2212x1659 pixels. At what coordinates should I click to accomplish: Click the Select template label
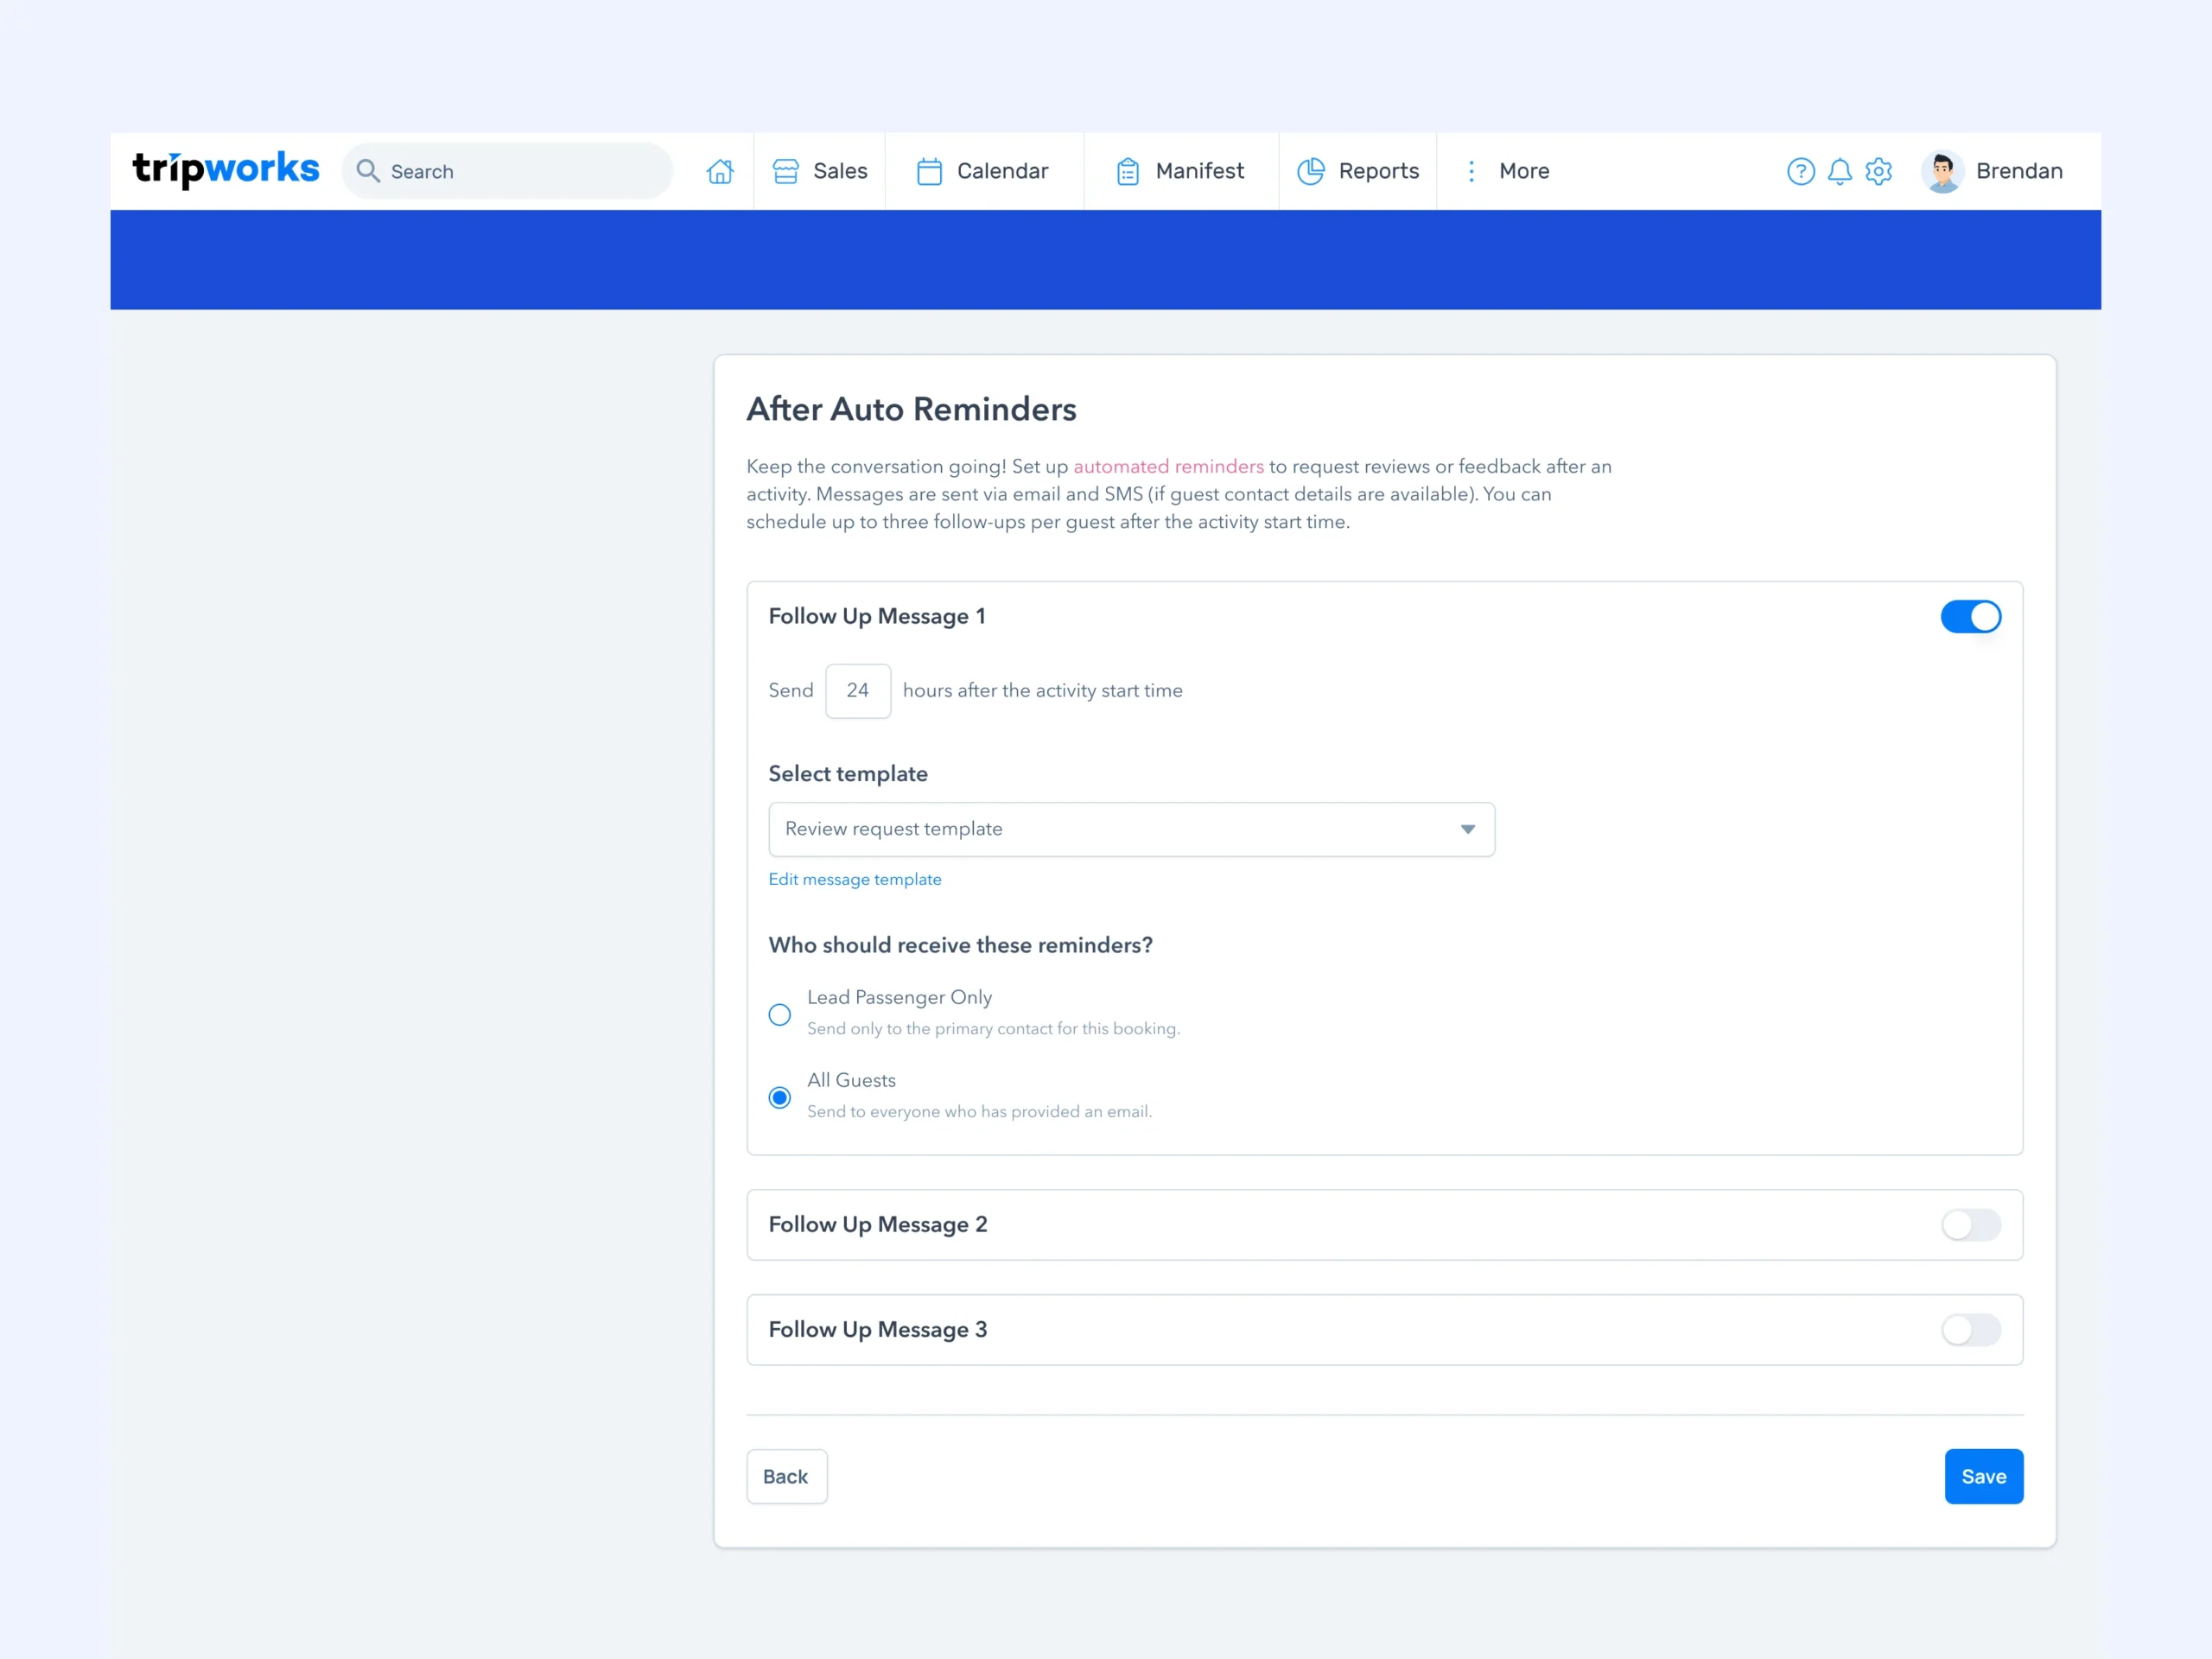[x=847, y=774]
